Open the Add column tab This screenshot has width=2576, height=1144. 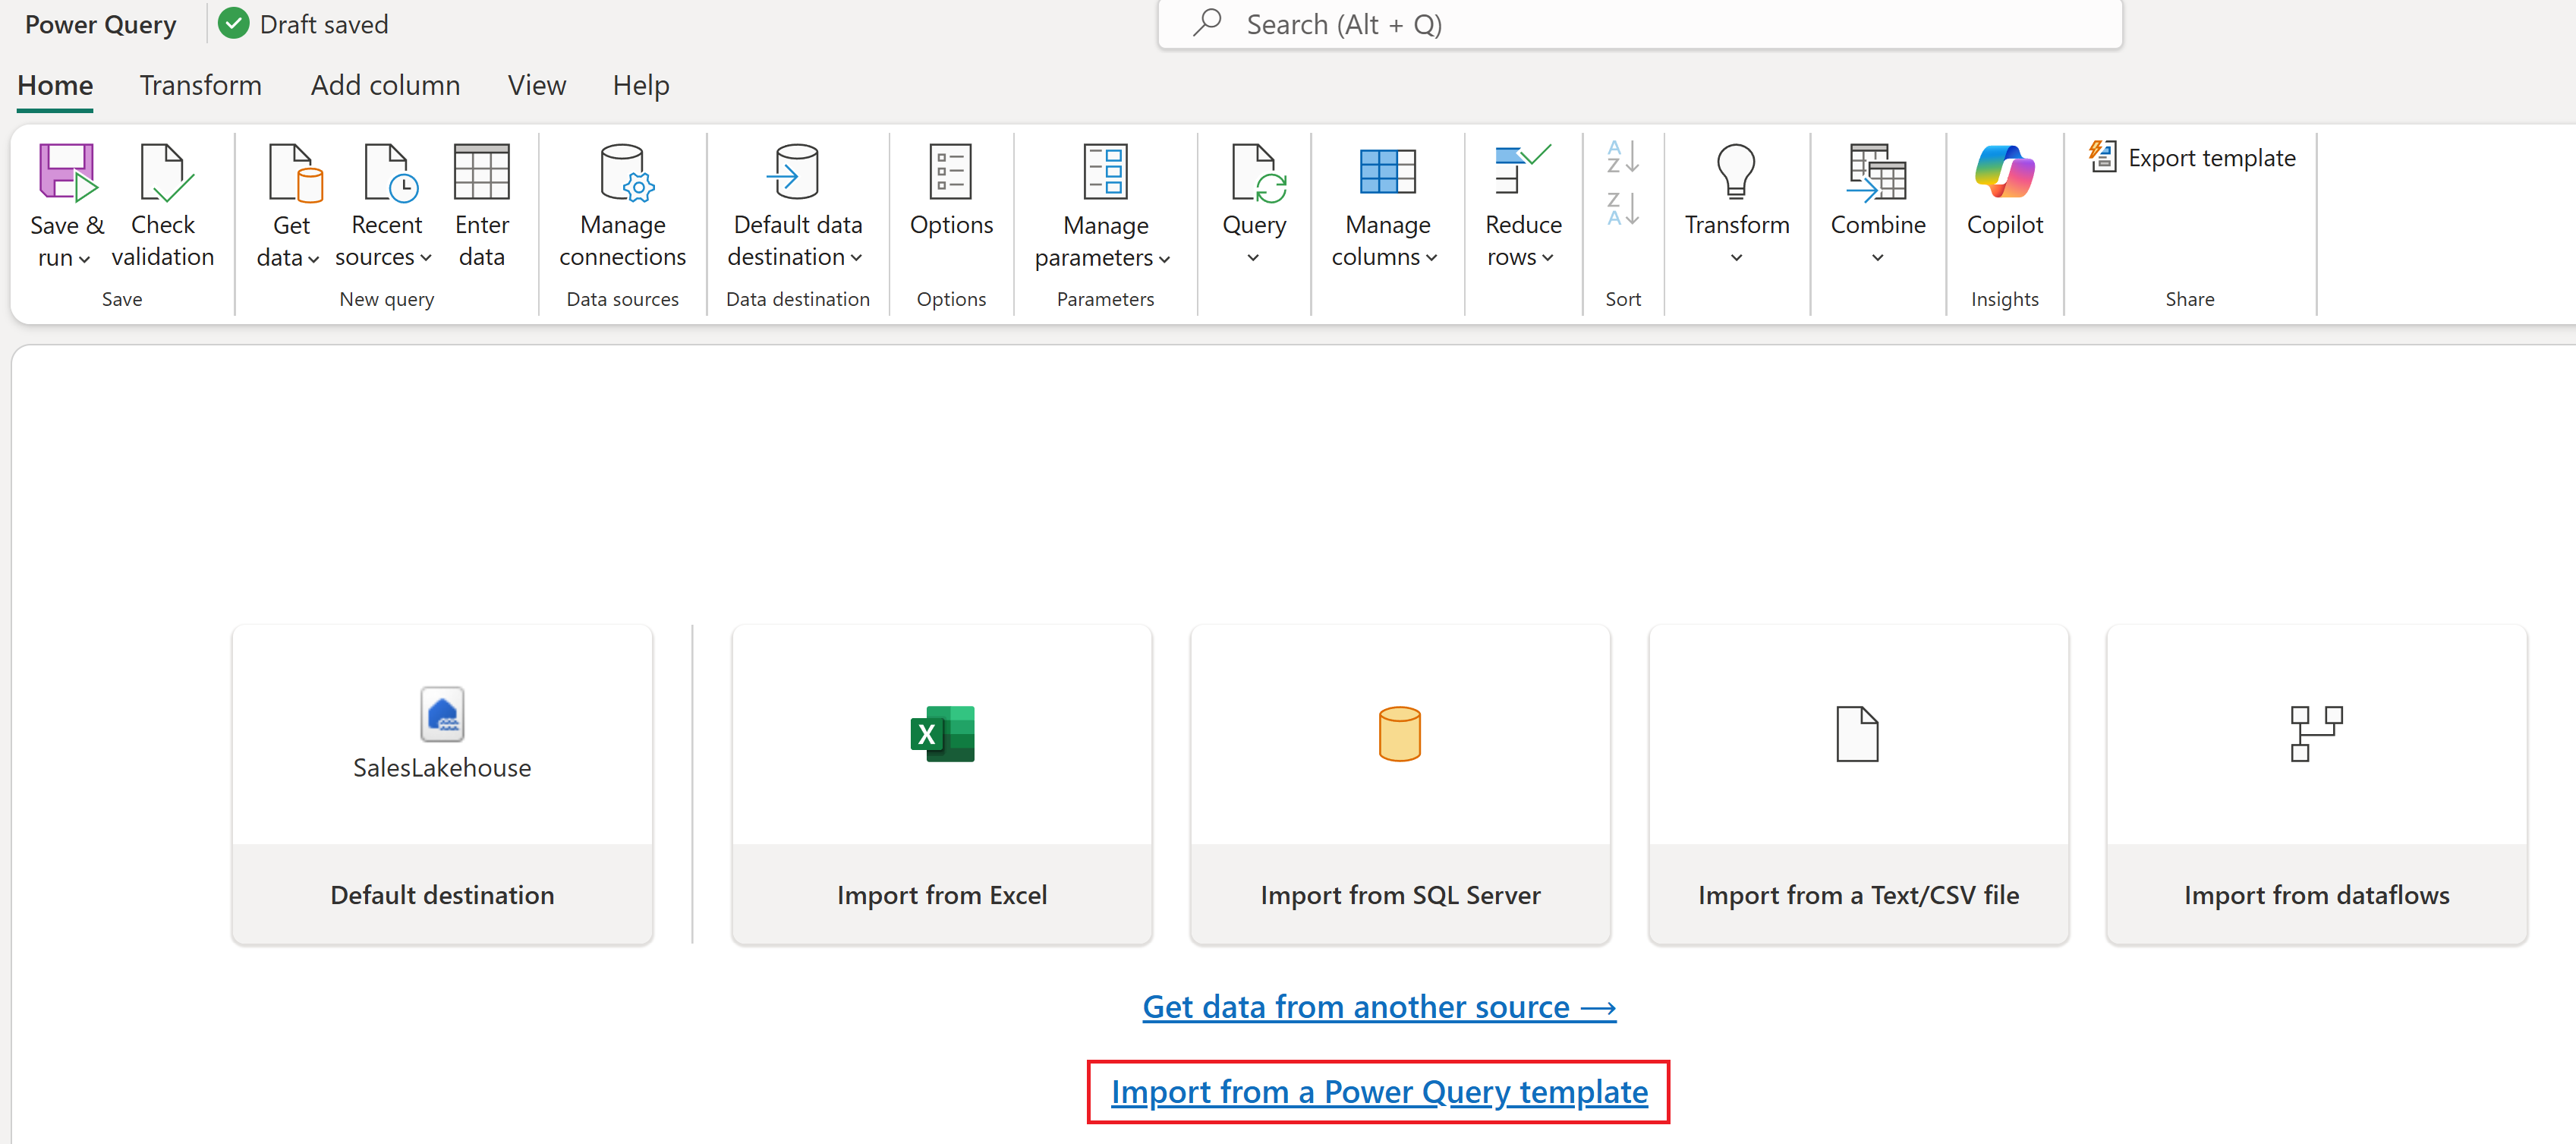[x=385, y=85]
